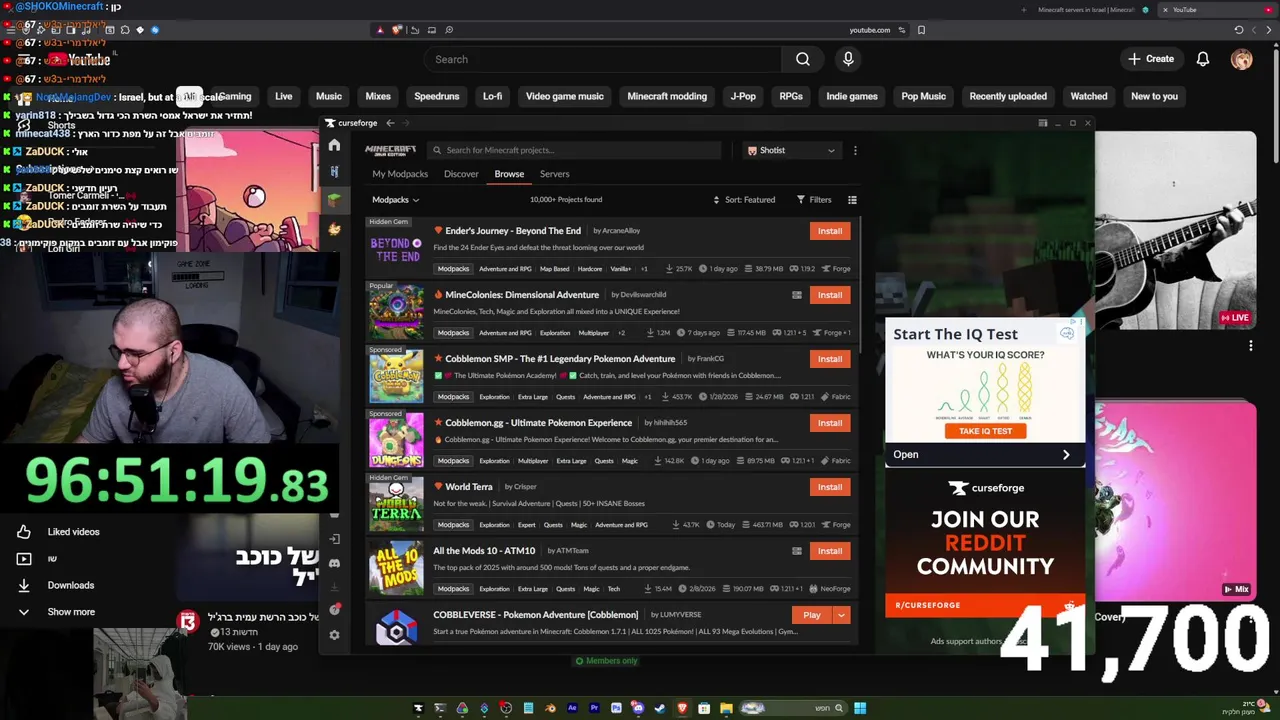This screenshot has height=720, width=1280.
Task: Open CurseForge home icon in sidebar
Action: [334, 146]
